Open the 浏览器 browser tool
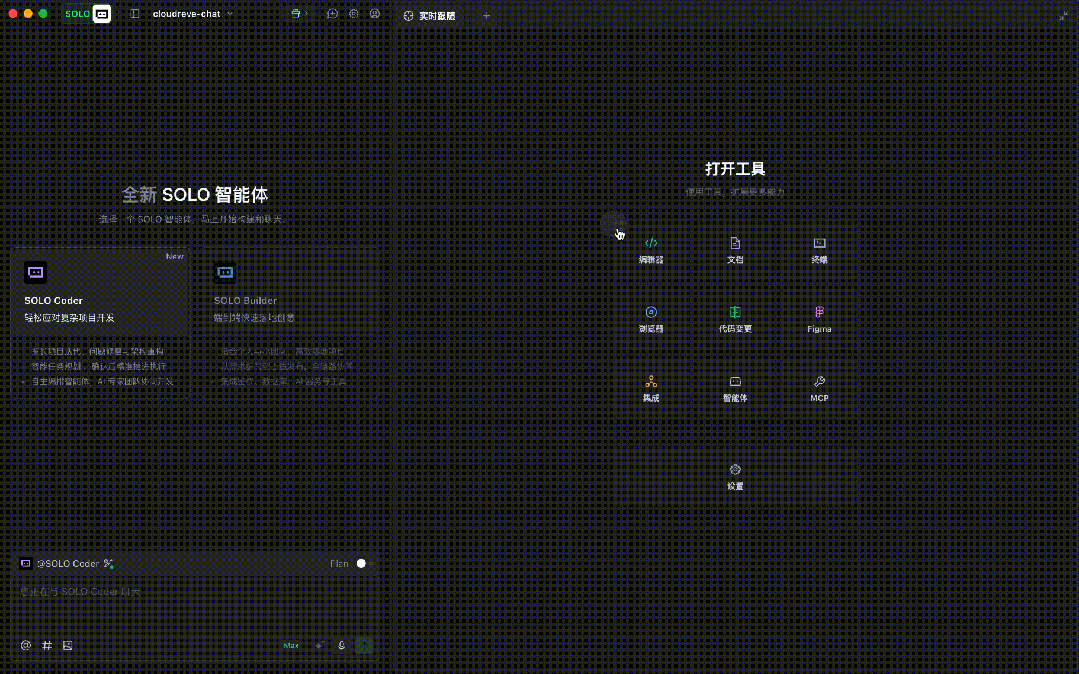The width and height of the screenshot is (1079, 674). point(650,319)
